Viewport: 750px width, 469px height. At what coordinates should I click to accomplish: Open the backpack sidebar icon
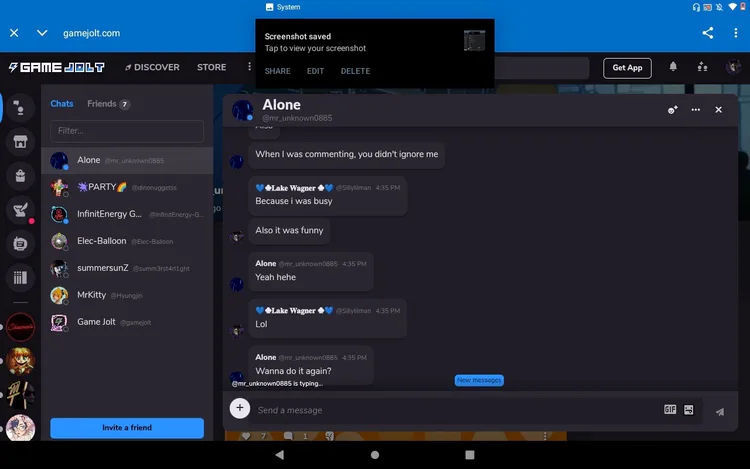[20, 176]
